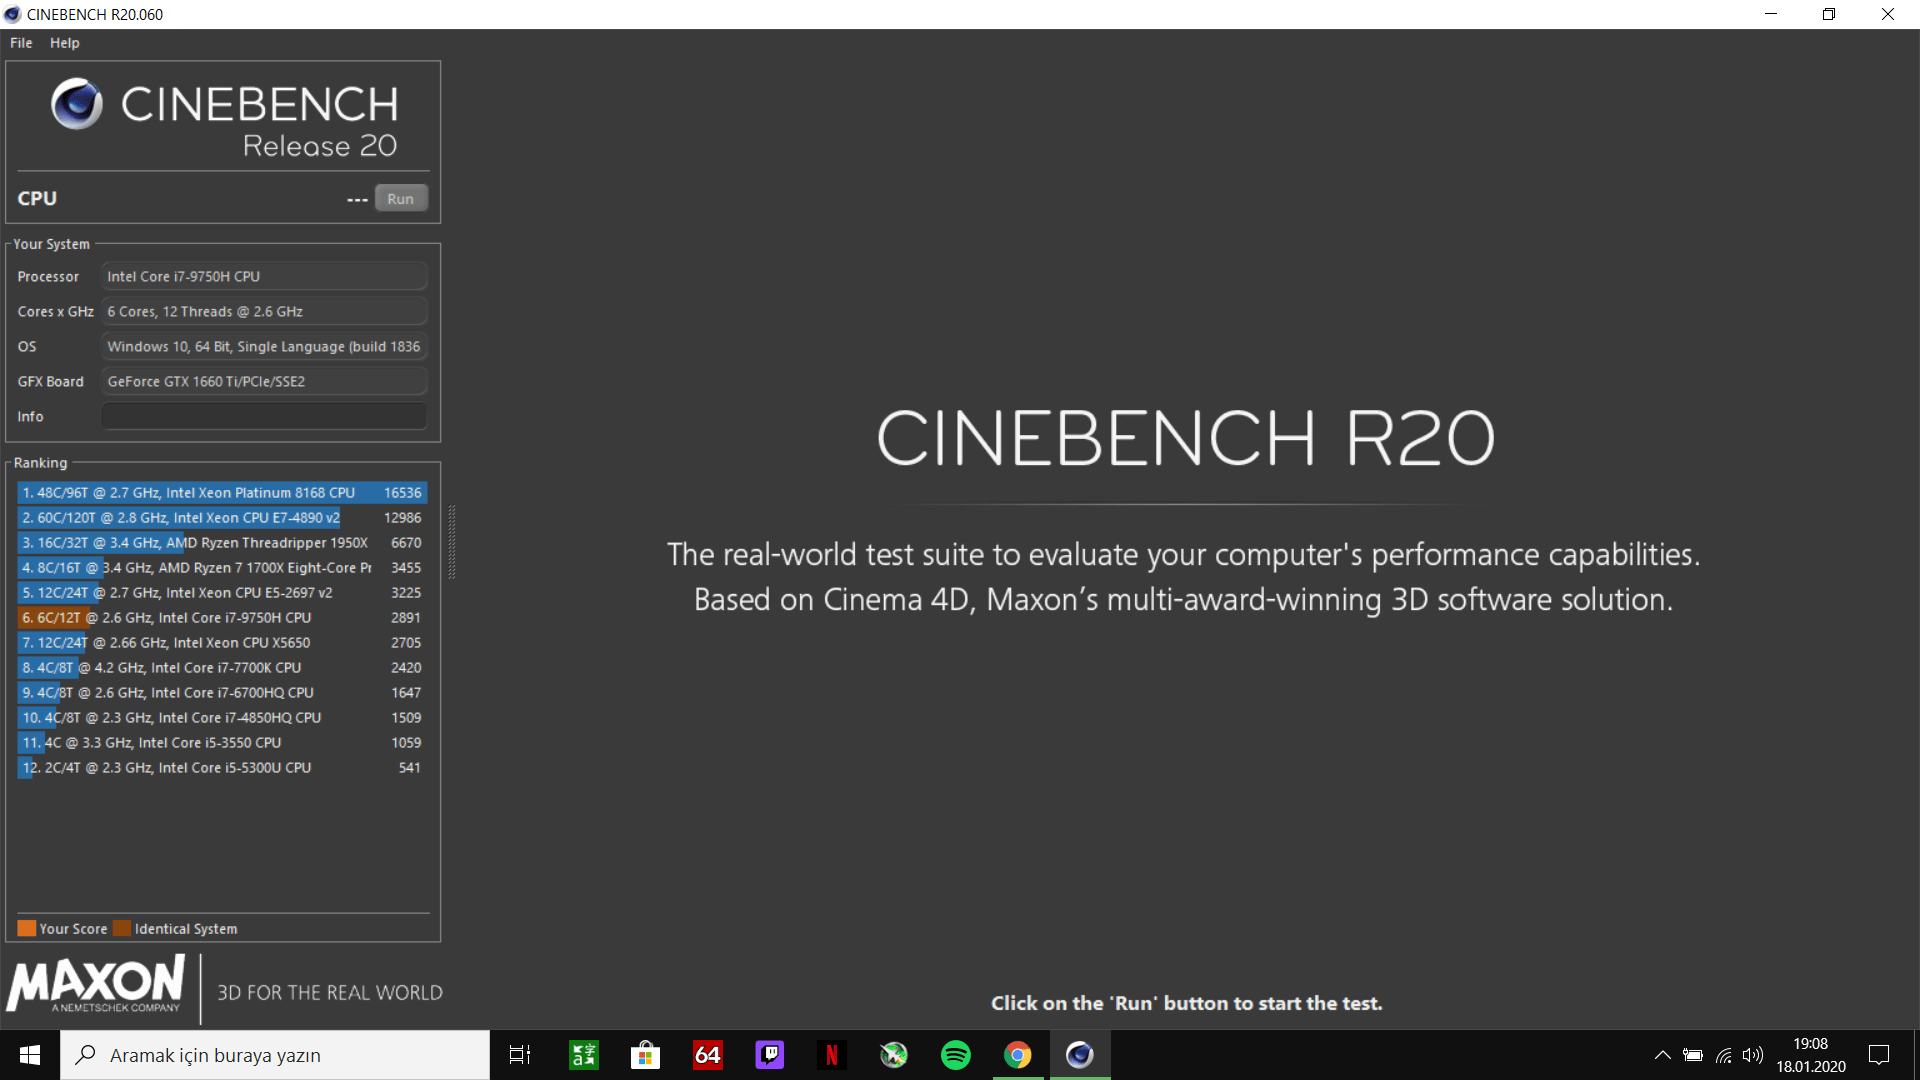Click the Task View taskbar icon
This screenshot has width=1920, height=1080.
[520, 1055]
